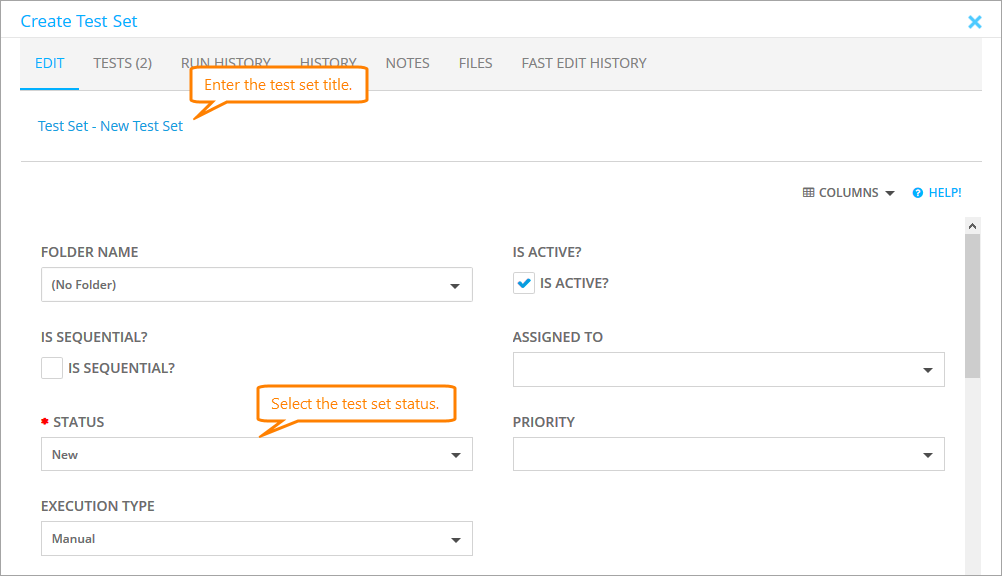Close the Create Test Set dialog
1002x576 pixels.
[x=975, y=22]
